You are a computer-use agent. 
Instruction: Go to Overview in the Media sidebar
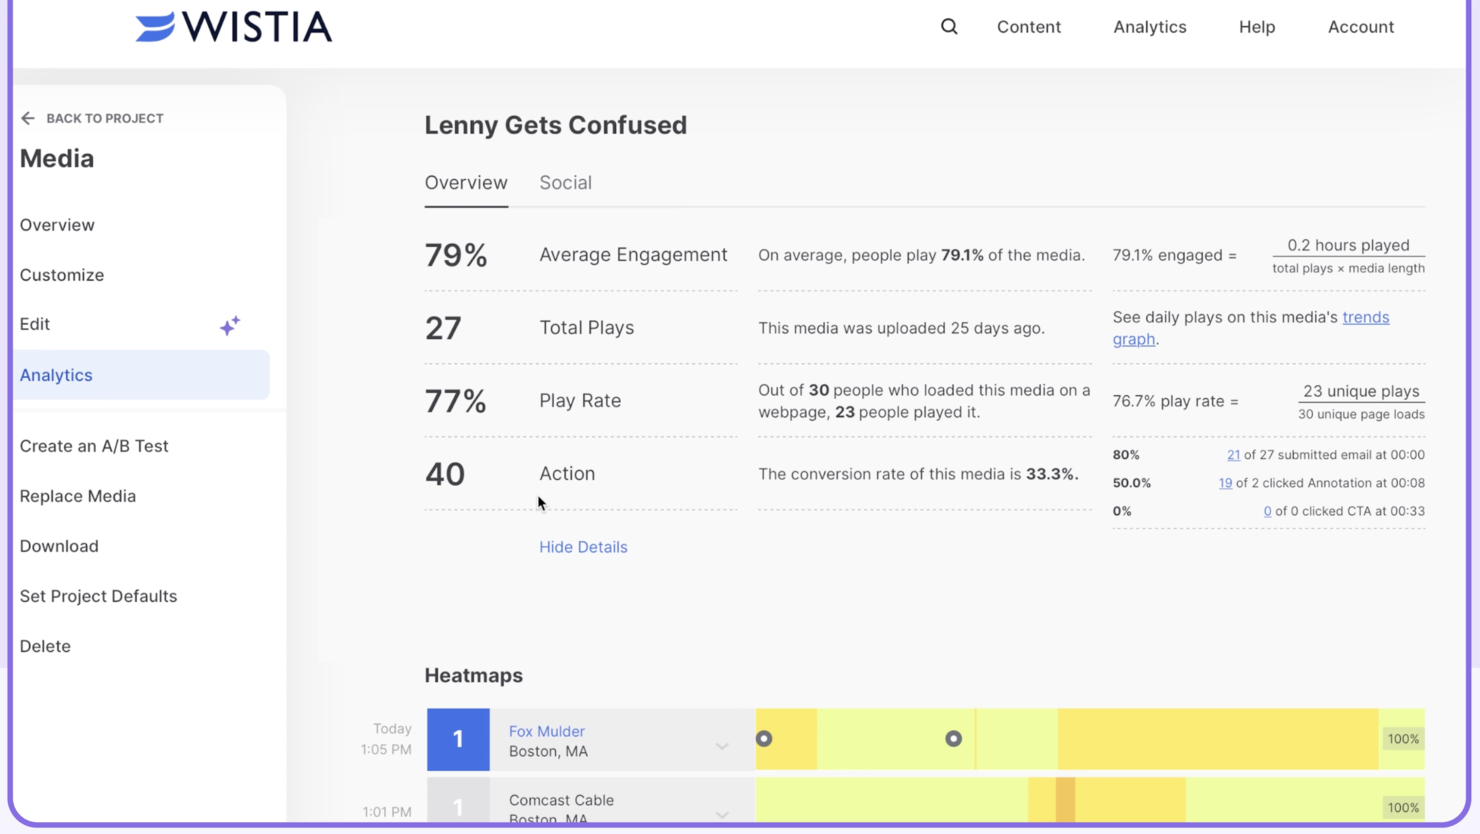pos(57,225)
